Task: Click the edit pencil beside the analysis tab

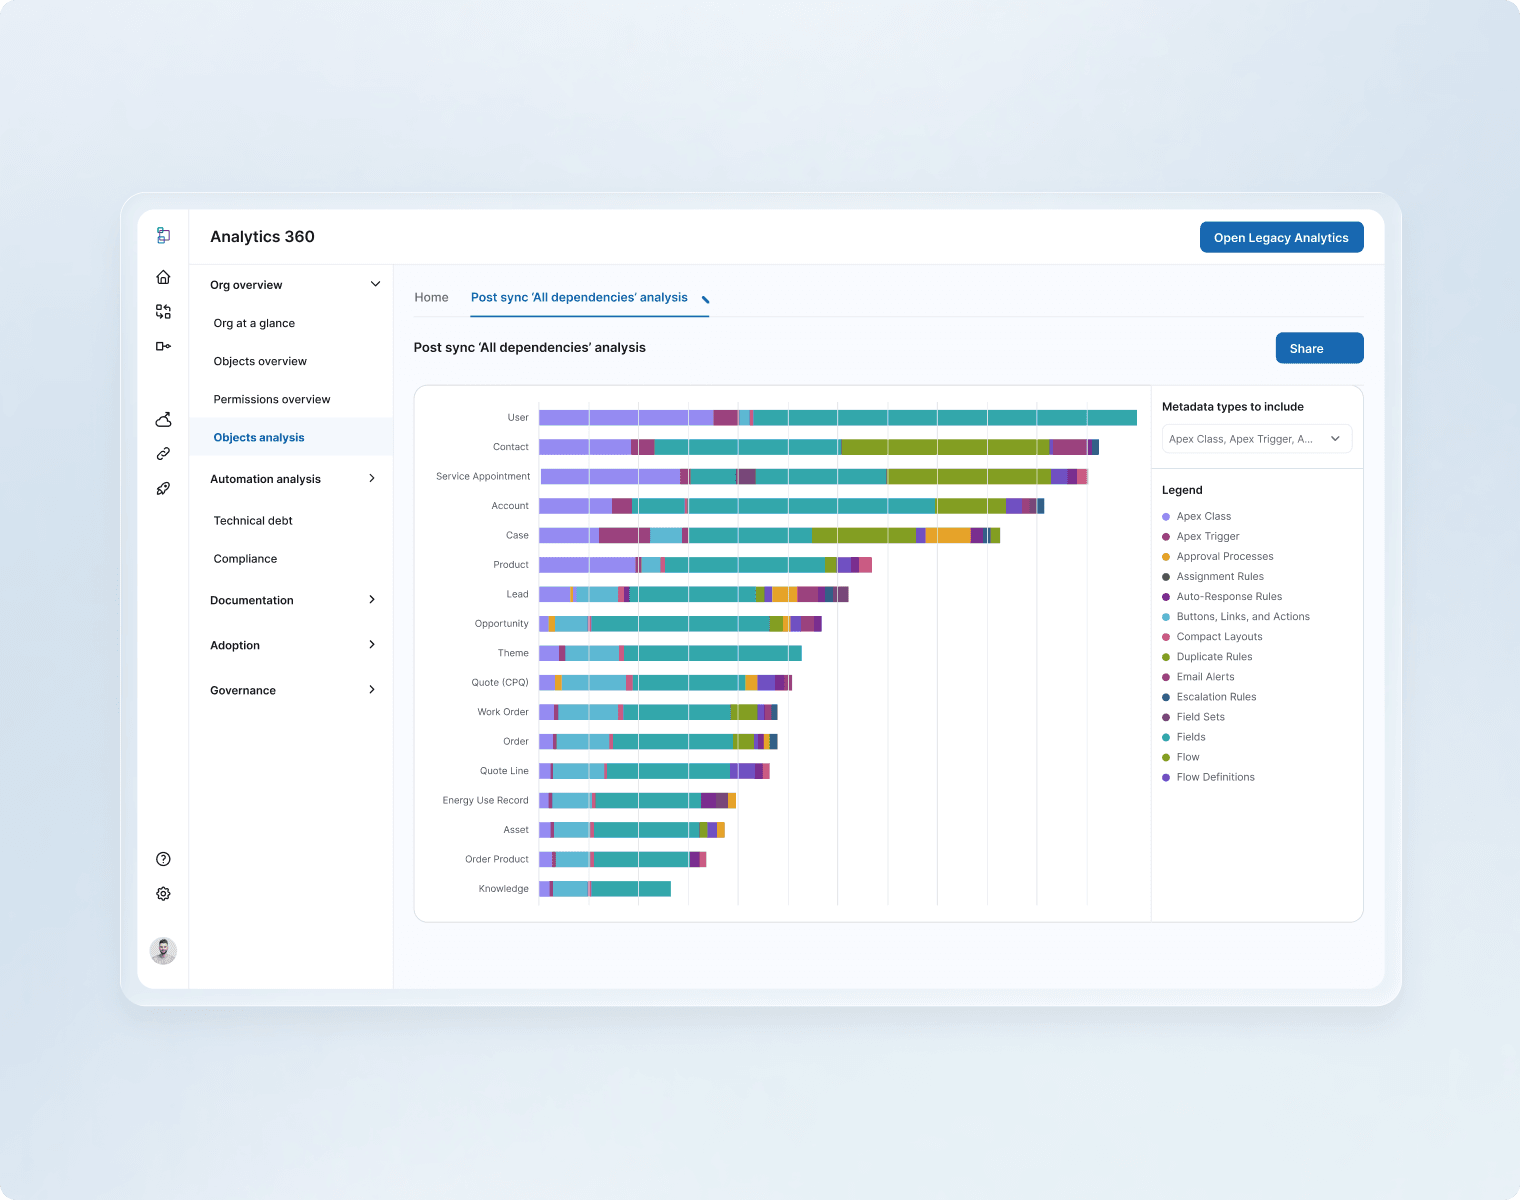Action: (706, 299)
